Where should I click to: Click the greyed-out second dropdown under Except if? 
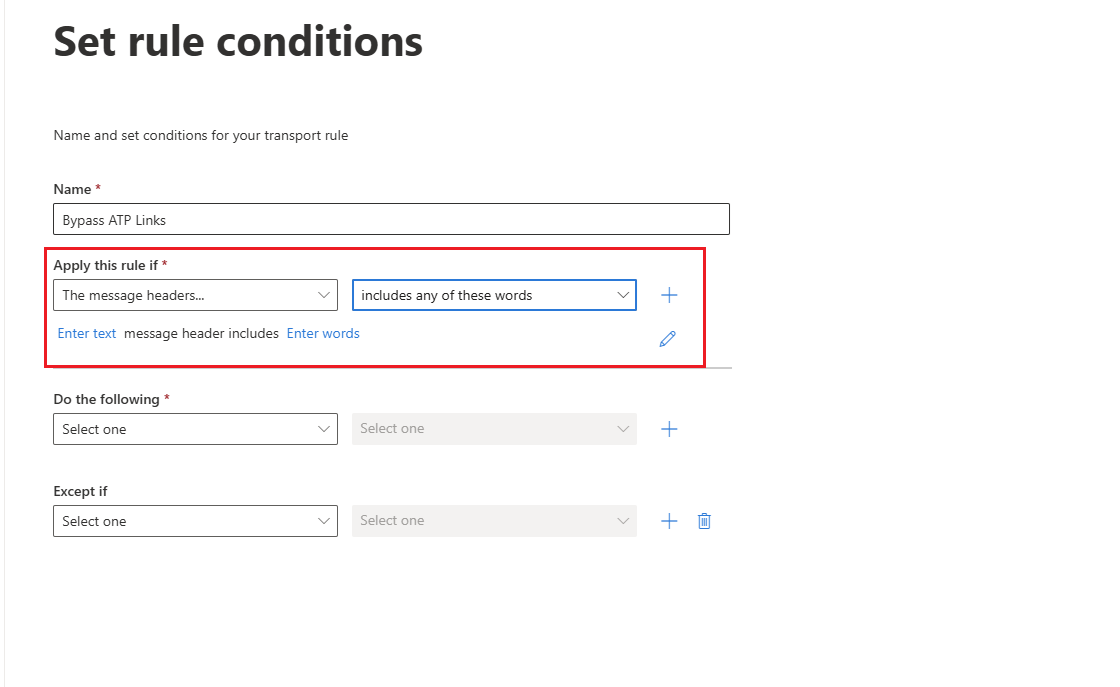[x=494, y=521]
